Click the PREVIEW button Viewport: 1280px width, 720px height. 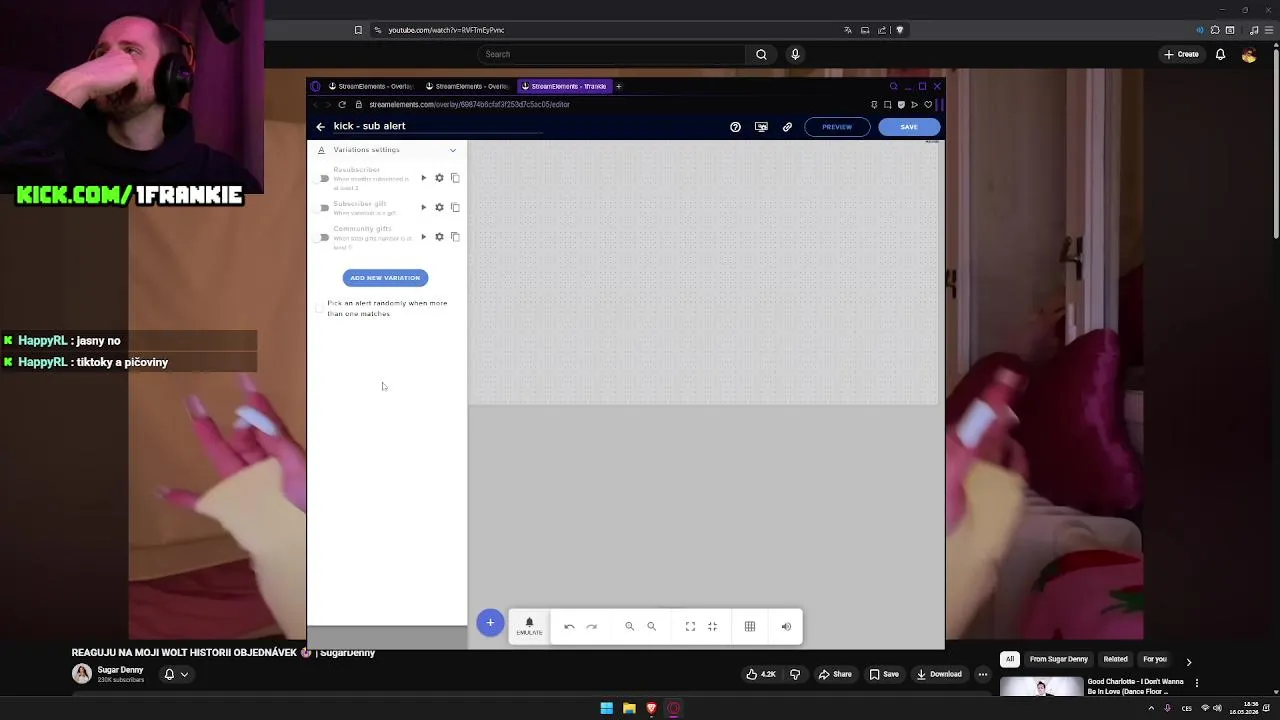[837, 127]
